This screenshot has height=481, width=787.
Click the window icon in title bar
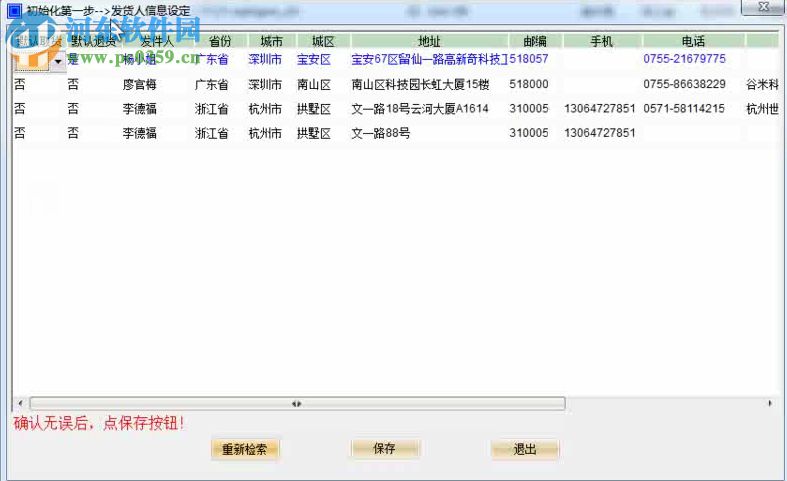[x=14, y=11]
